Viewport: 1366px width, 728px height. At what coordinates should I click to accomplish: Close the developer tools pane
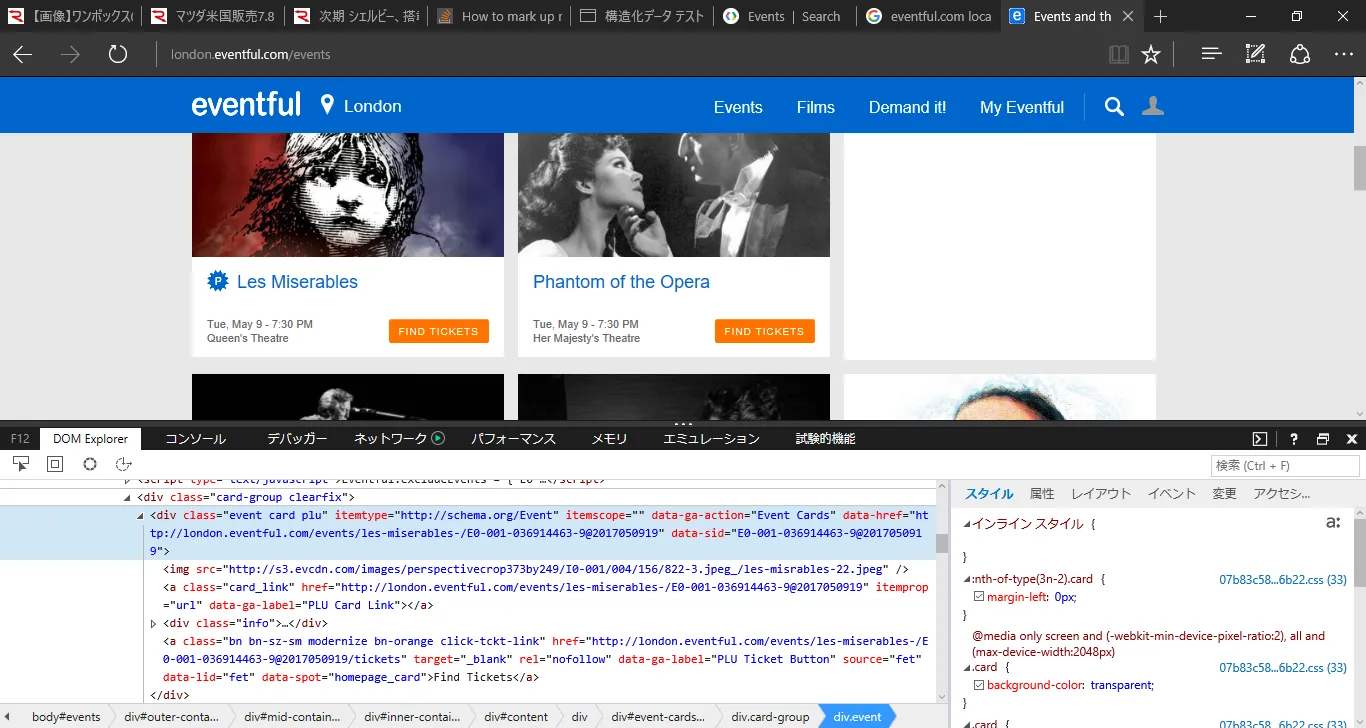click(1352, 439)
